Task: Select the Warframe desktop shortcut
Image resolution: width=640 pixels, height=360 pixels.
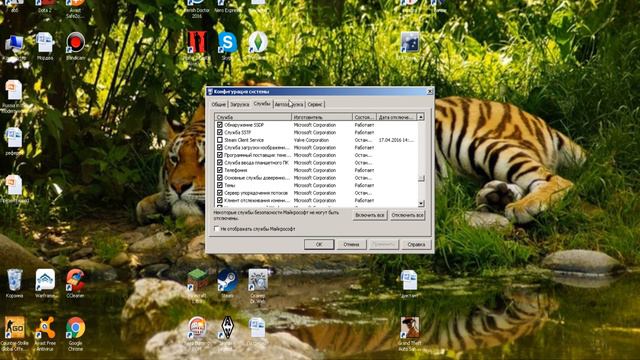Action: (45, 283)
